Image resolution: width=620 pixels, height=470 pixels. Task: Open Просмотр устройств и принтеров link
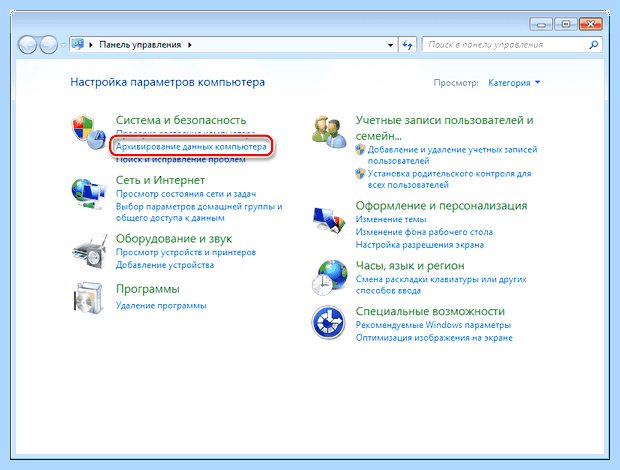point(186,252)
